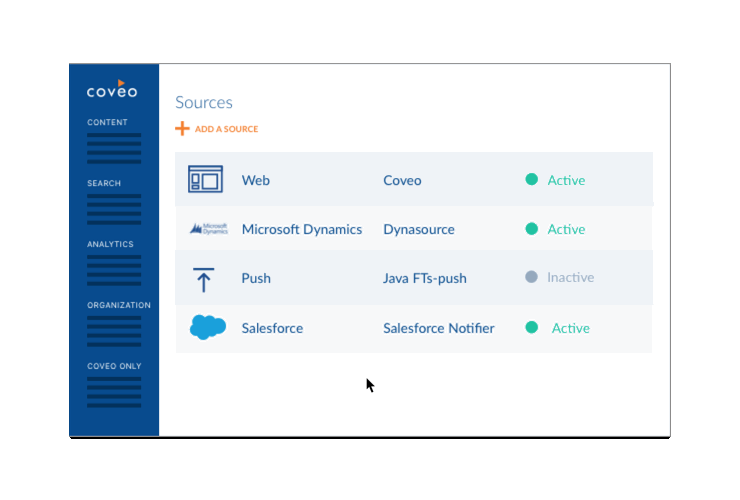Click the Add a Source link
The width and height of the screenshot is (740, 500).
pos(226,129)
